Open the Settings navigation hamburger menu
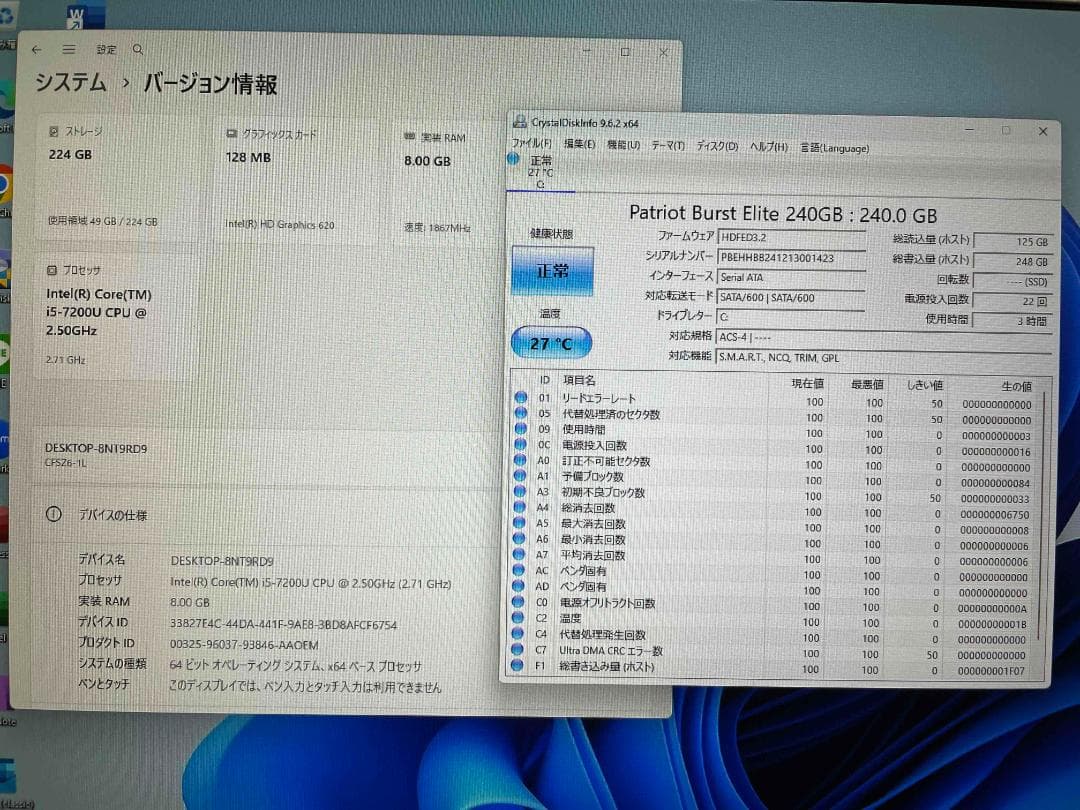 click(68, 49)
